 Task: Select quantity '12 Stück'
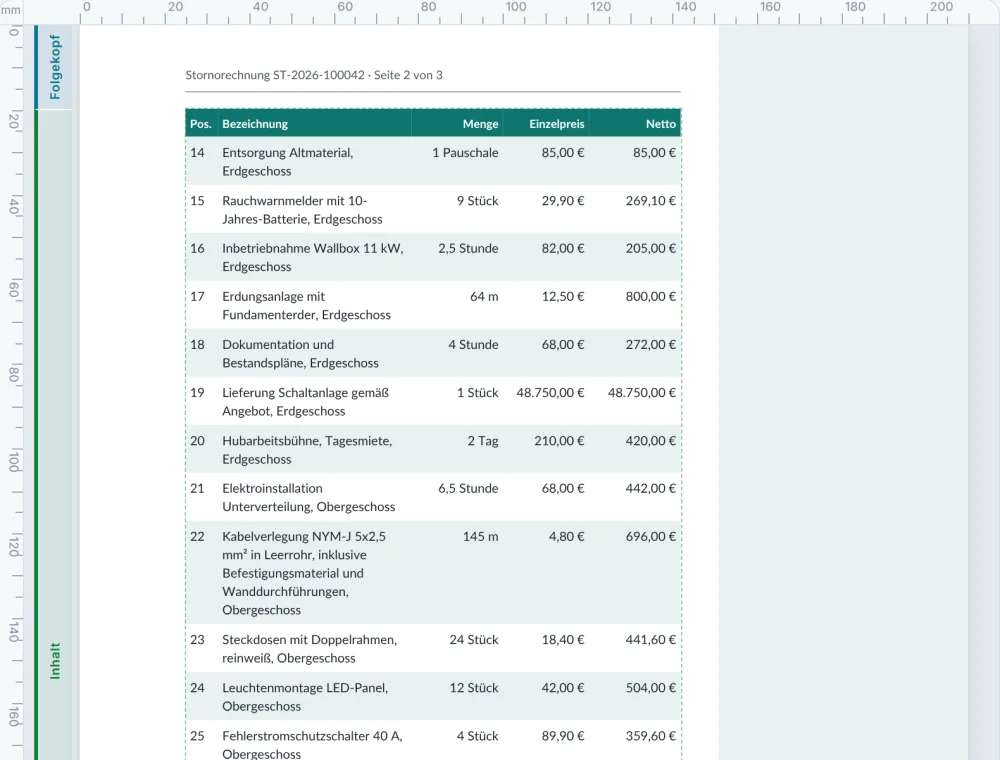474,688
